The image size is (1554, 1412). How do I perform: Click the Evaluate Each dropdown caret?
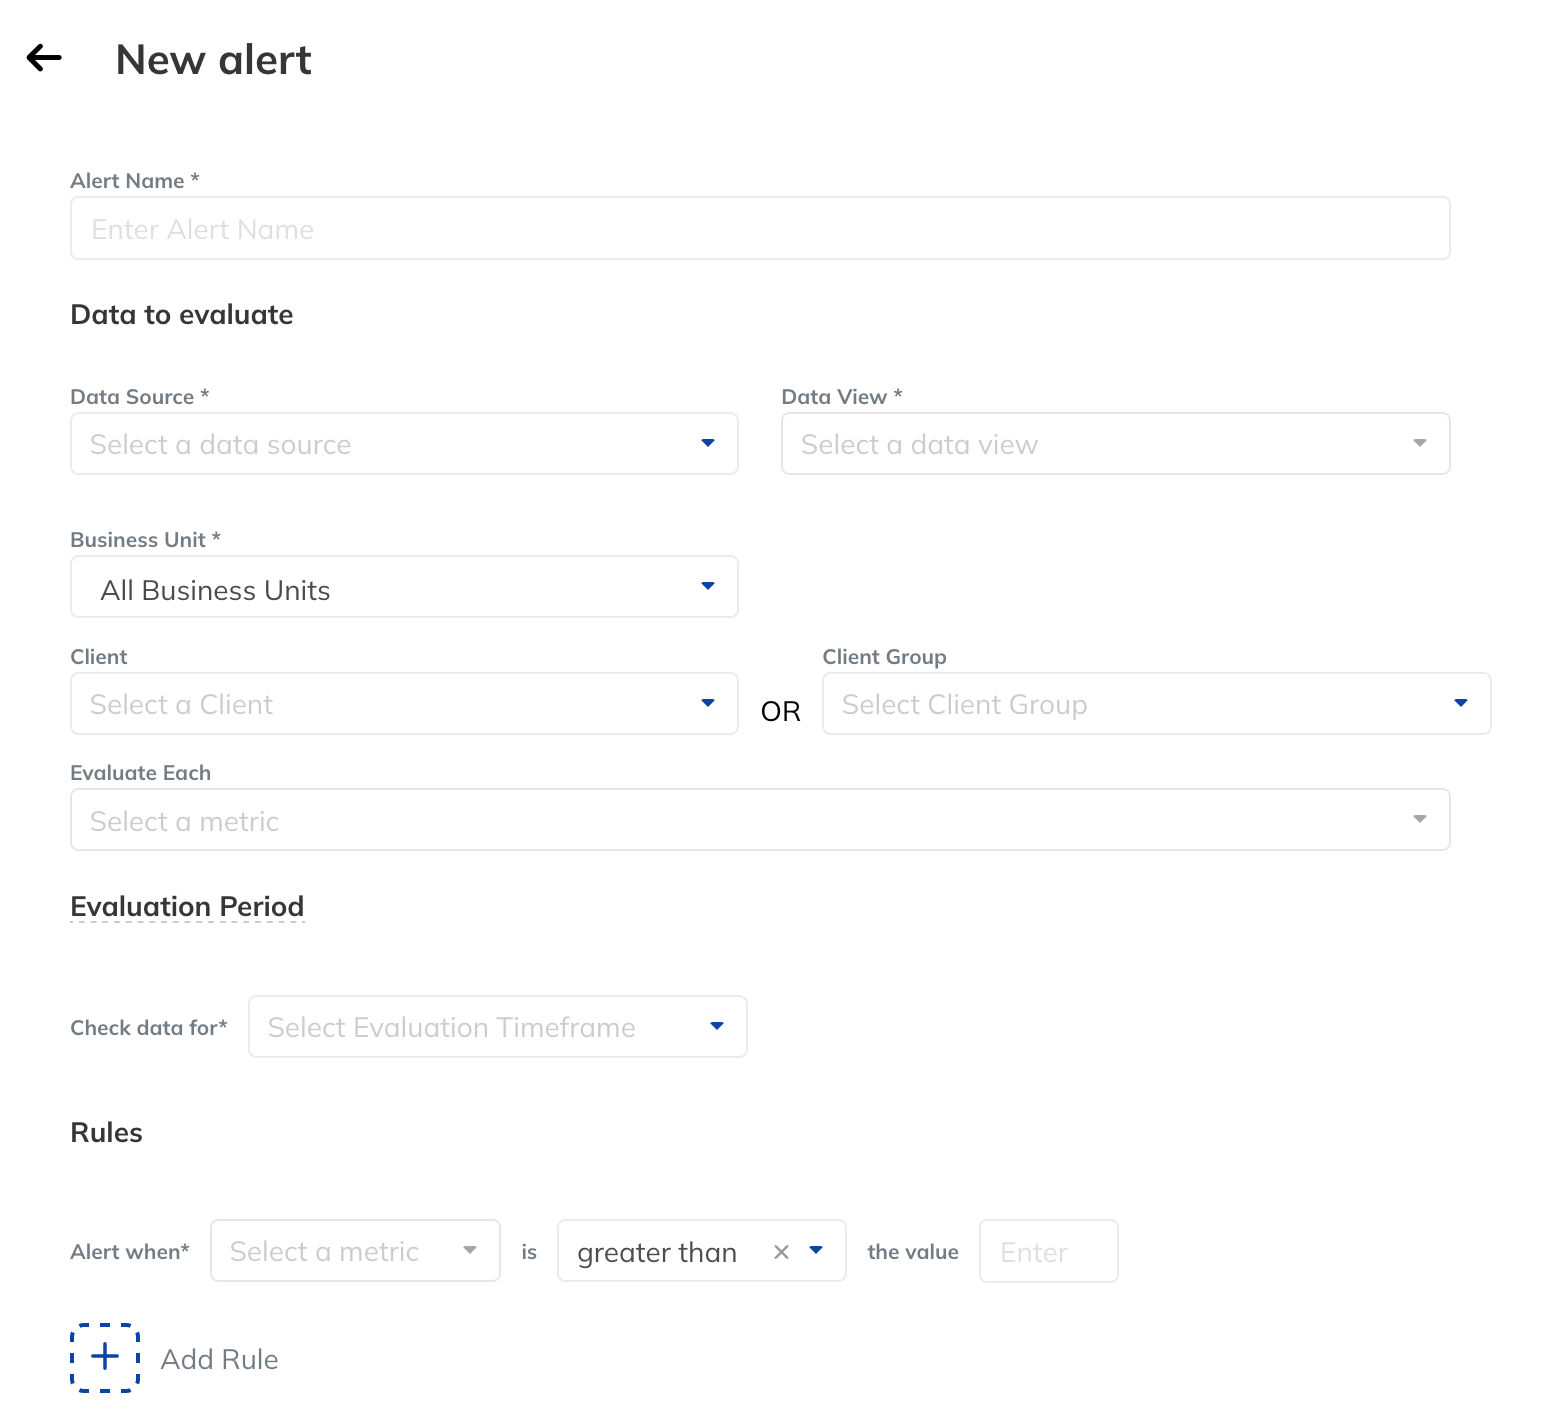(x=1419, y=819)
